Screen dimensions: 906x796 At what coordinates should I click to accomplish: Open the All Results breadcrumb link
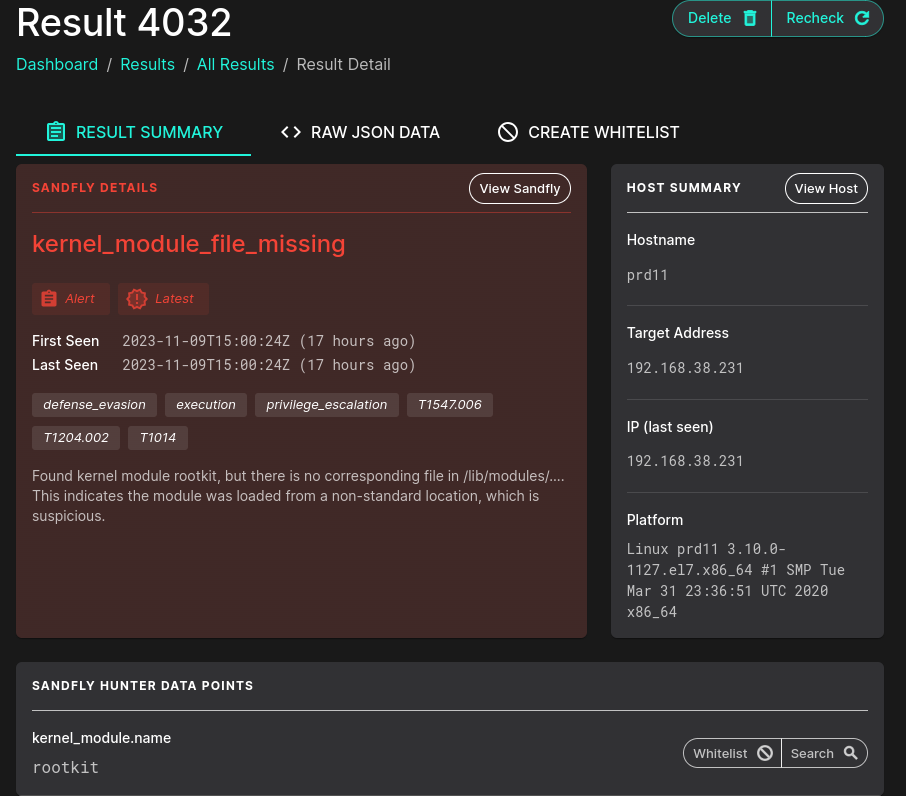[x=235, y=64]
